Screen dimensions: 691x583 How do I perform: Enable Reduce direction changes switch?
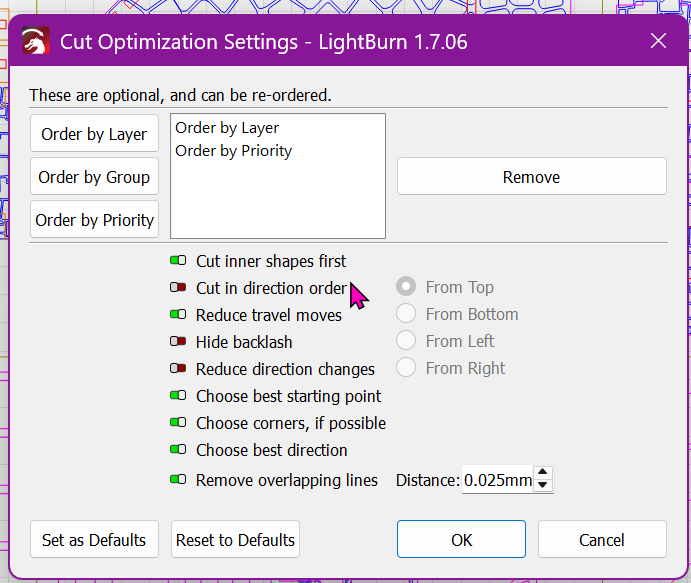[178, 368]
